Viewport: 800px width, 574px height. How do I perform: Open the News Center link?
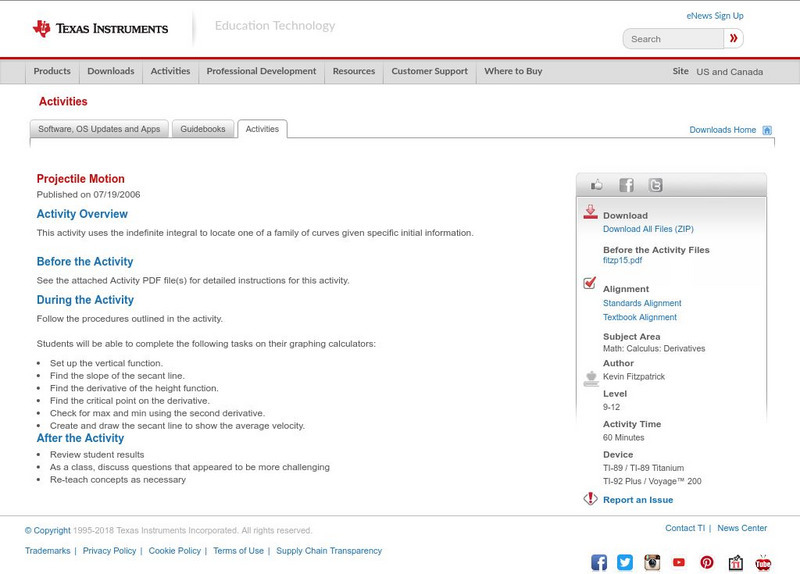pyautogui.click(x=742, y=528)
